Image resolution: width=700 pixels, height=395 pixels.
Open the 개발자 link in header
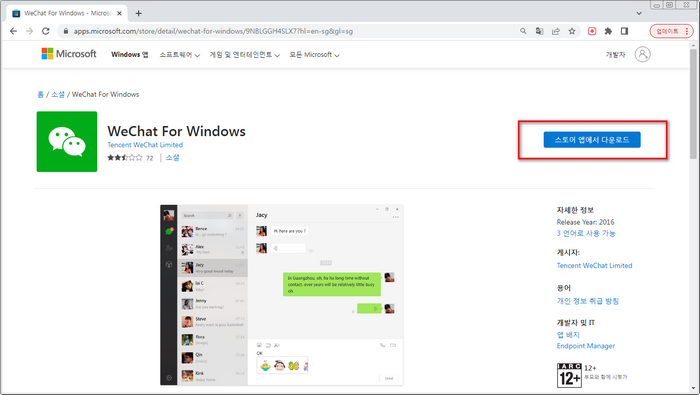[615, 54]
